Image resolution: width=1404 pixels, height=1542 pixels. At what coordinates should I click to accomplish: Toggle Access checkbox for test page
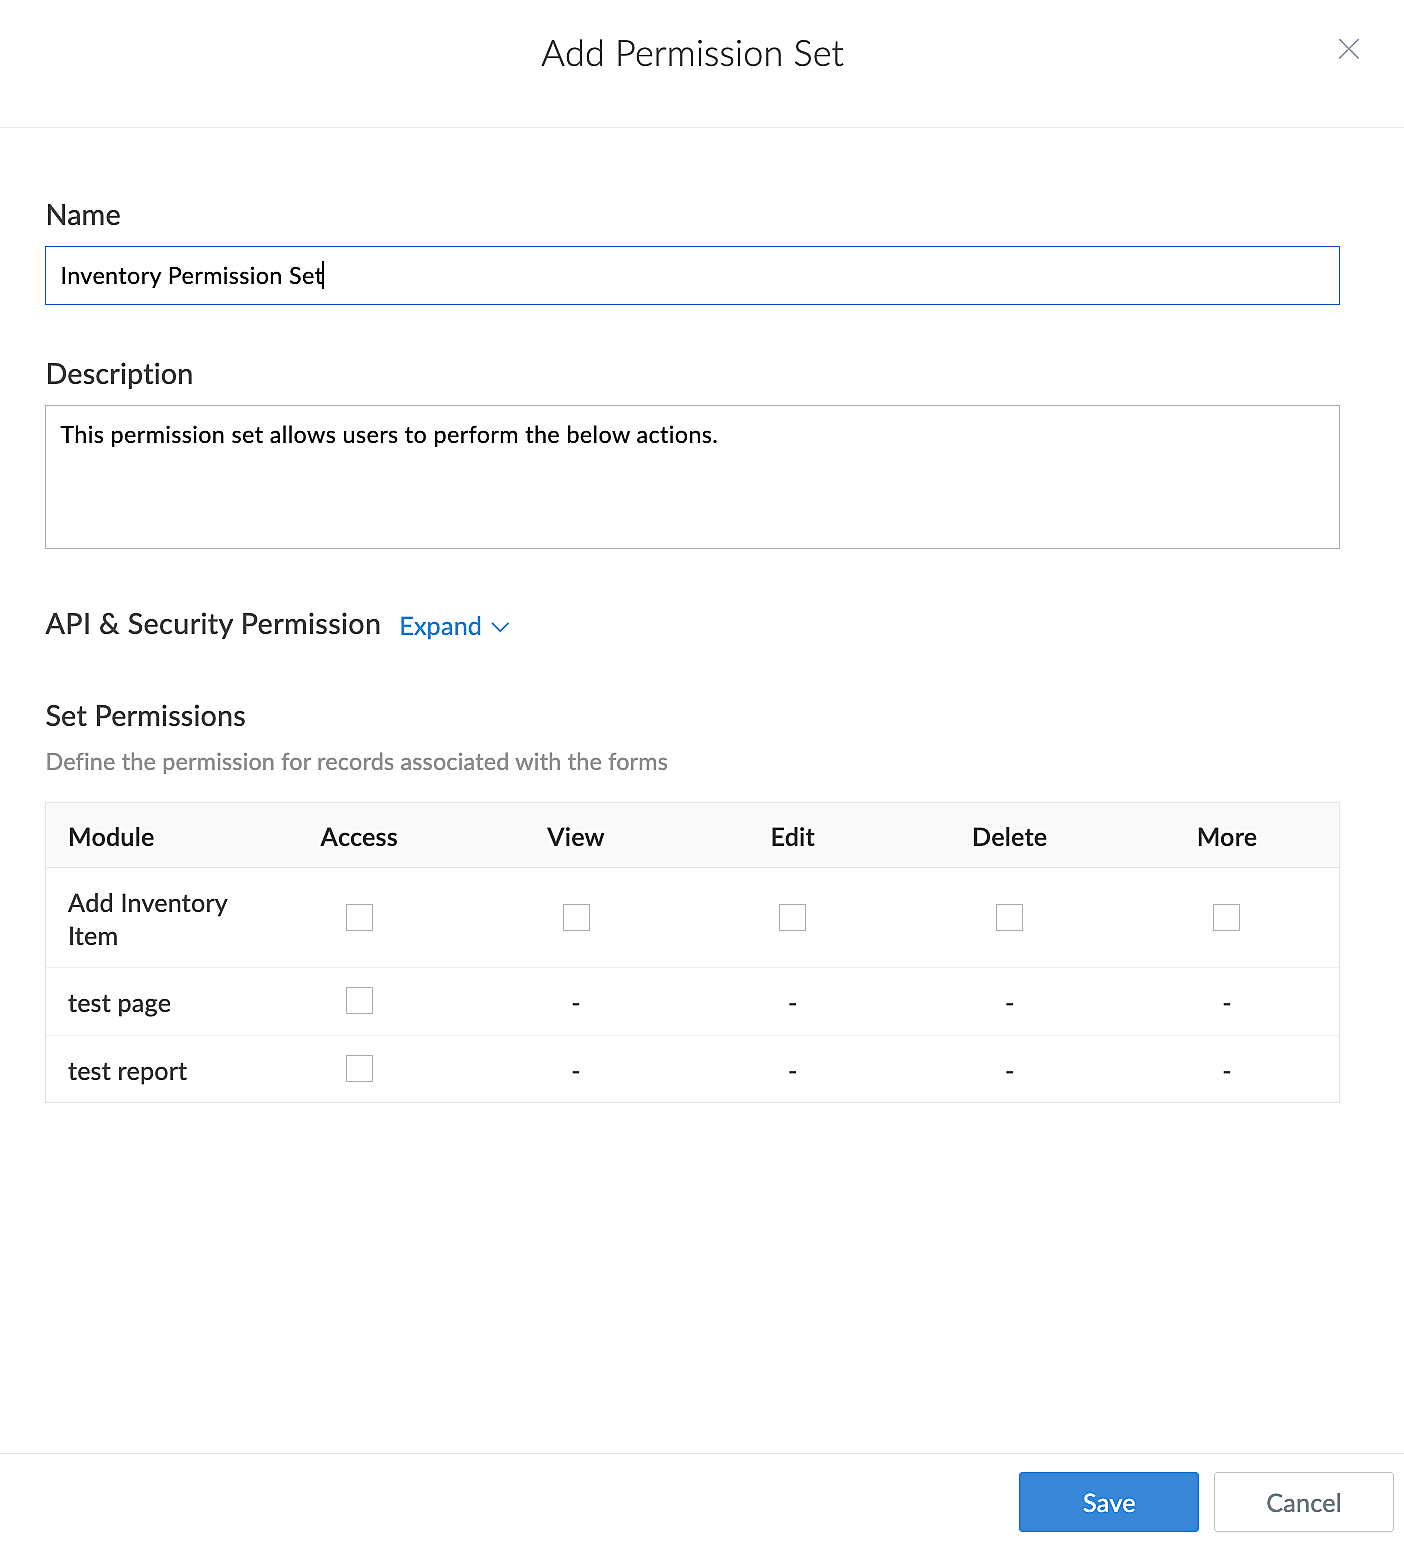pyautogui.click(x=359, y=1001)
